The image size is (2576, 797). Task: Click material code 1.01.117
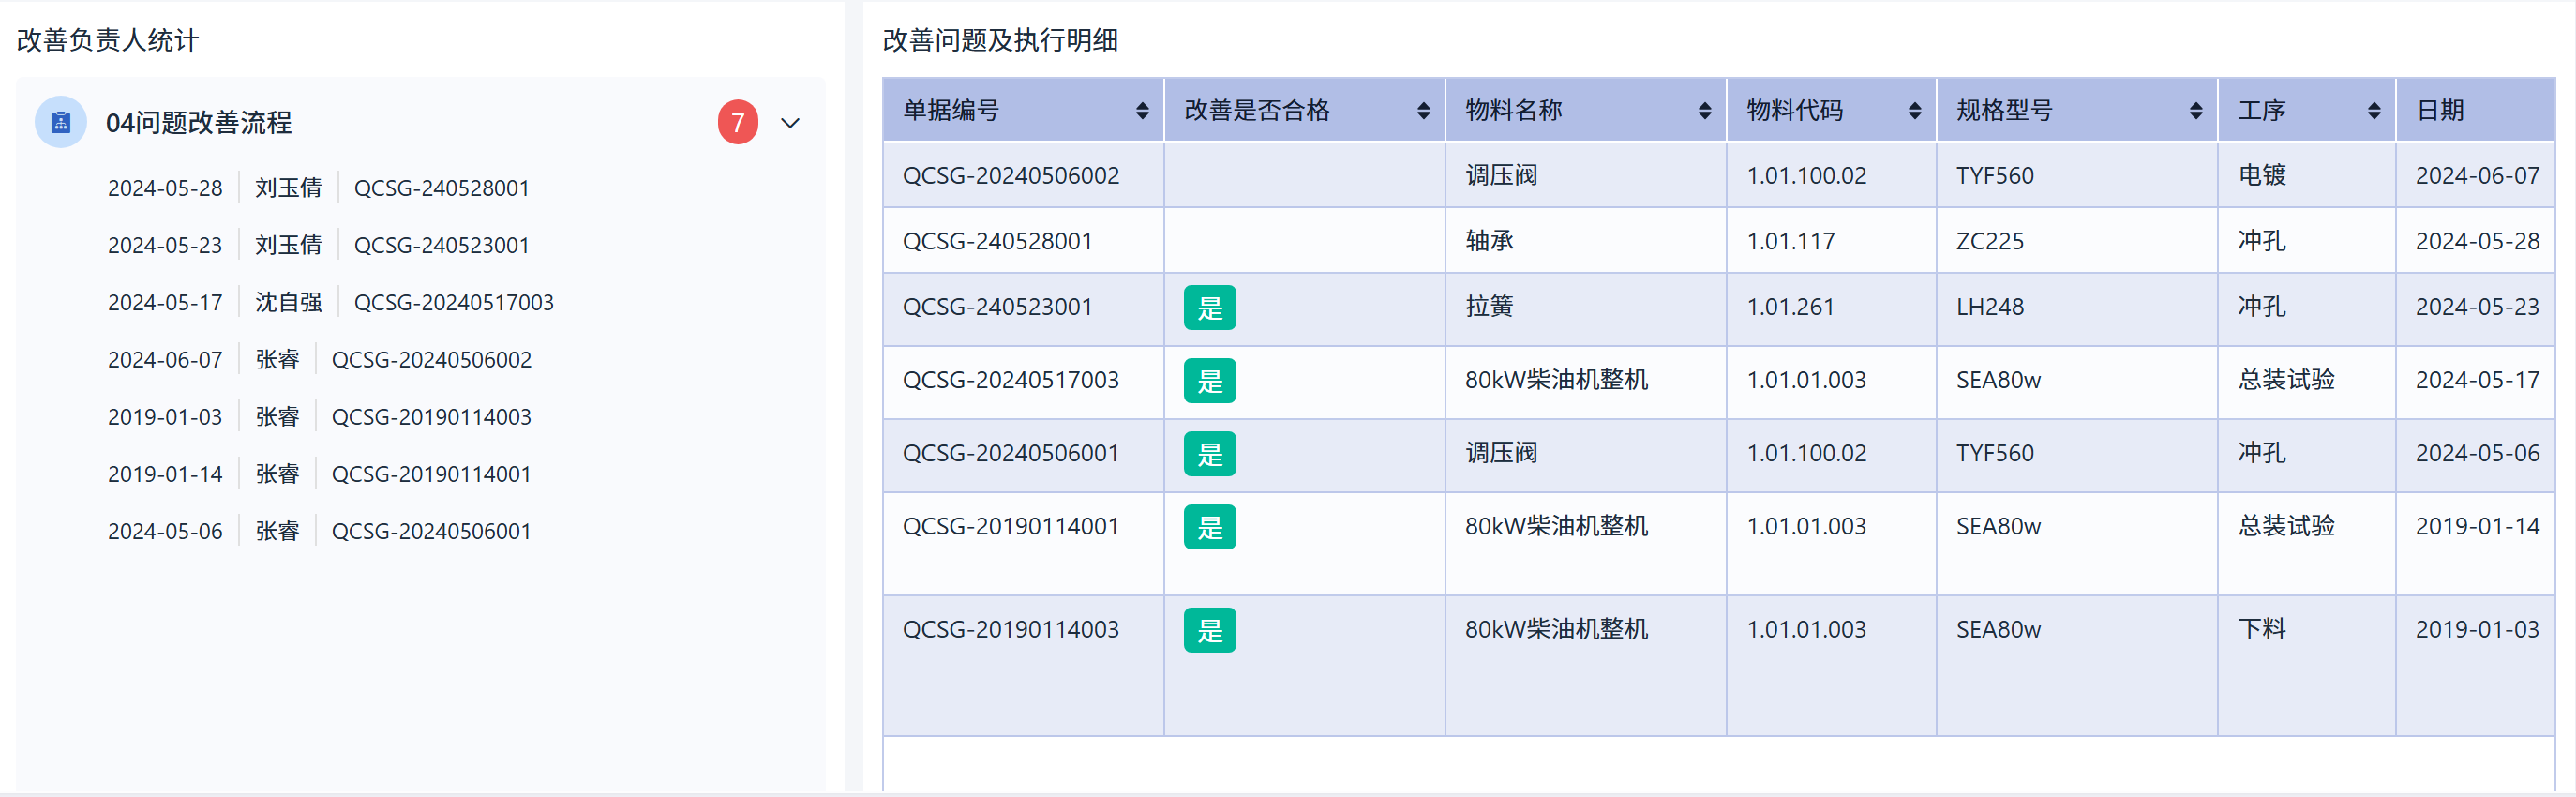(x=1790, y=241)
